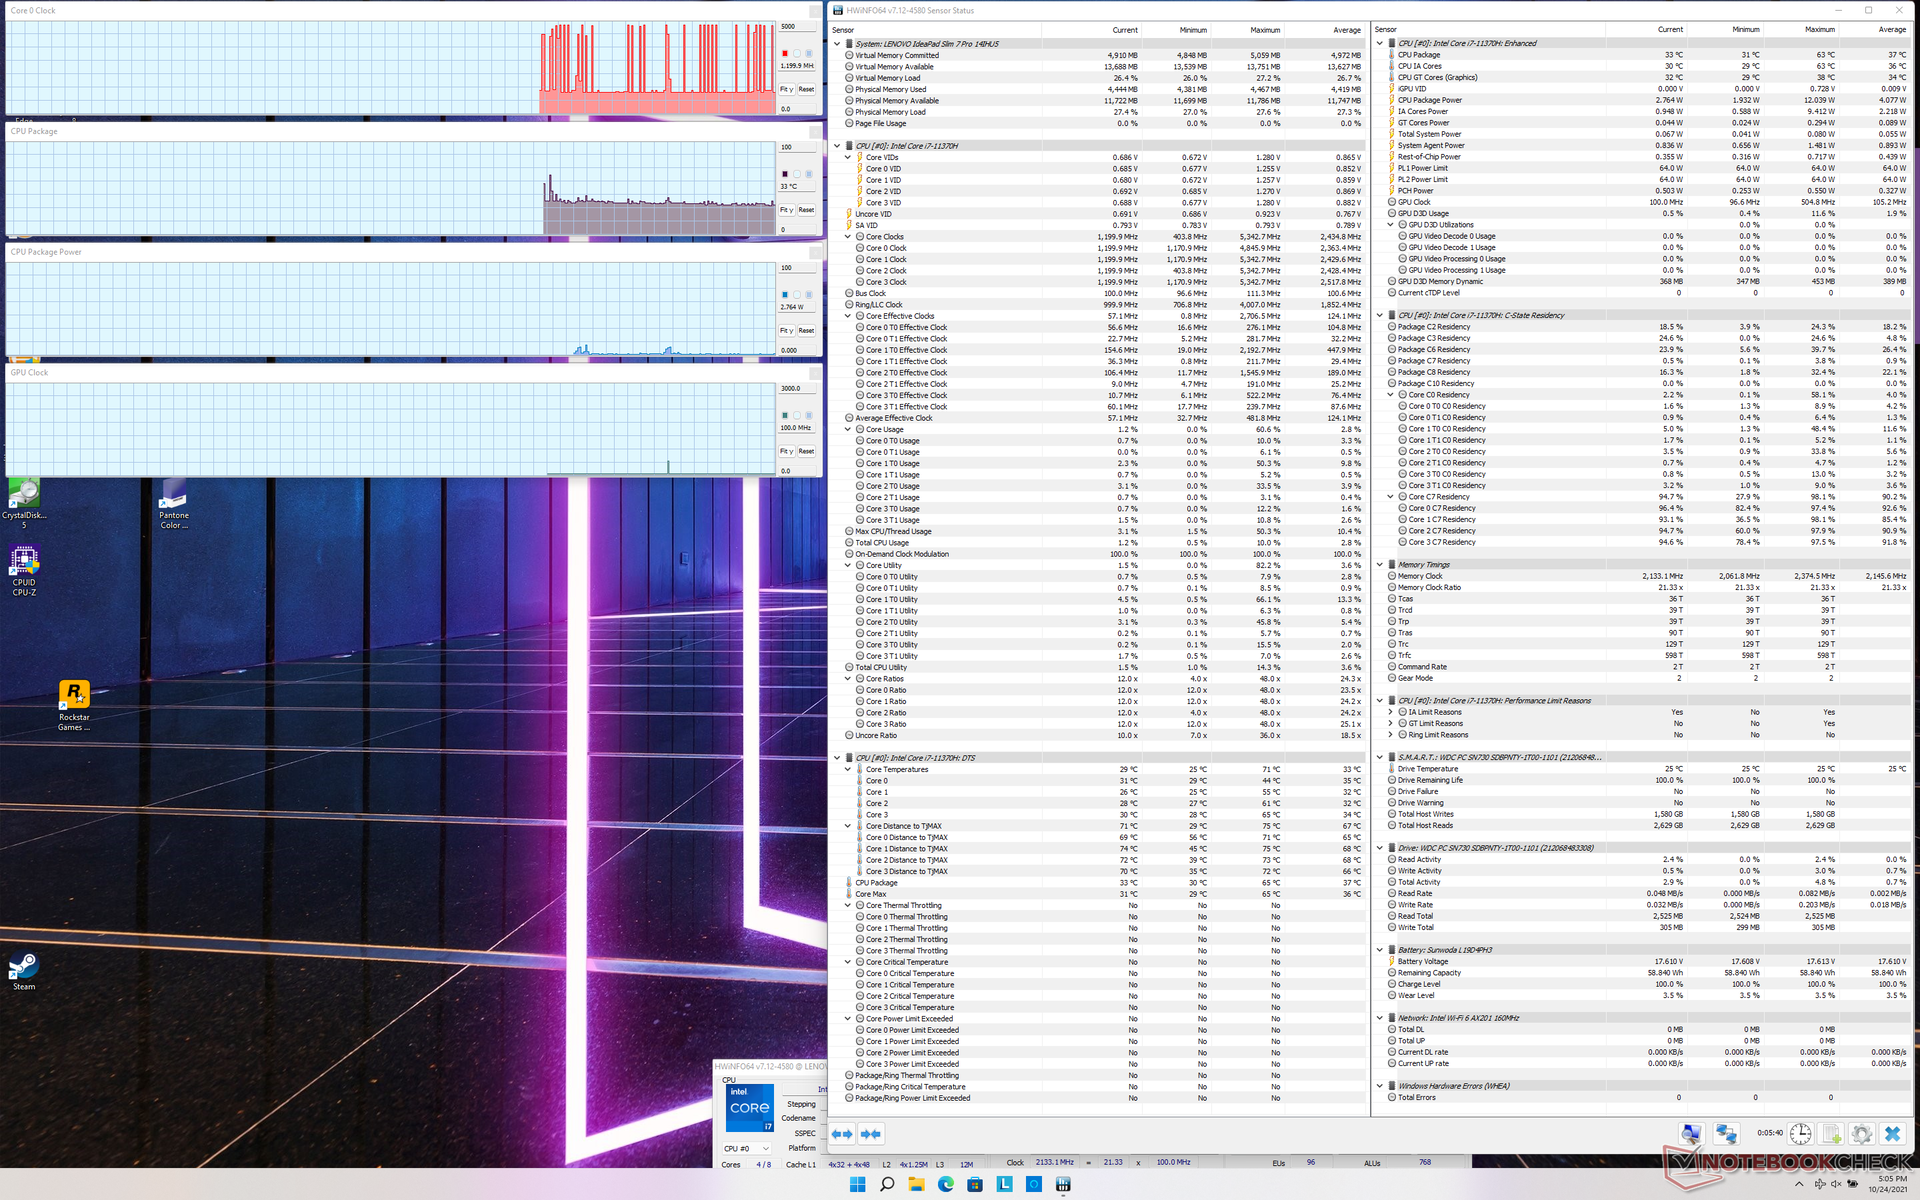Viewport: 1920px width, 1200px height.
Task: Open Microsoft Edge from the taskbar
Action: 945,1184
